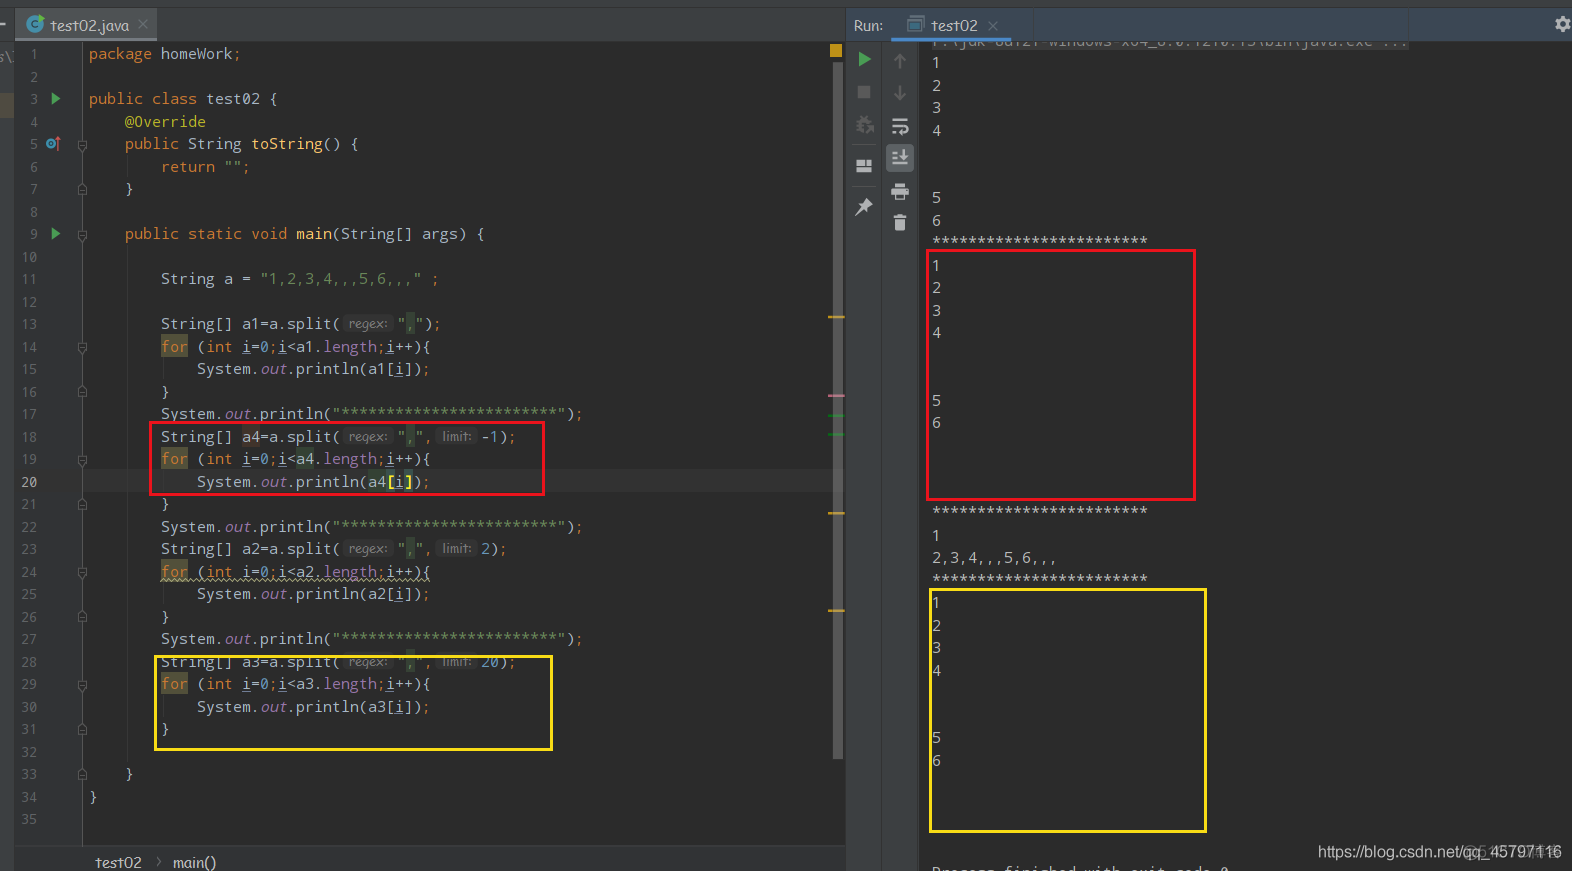Click System.out.println(a2[i]) on line 25
This screenshot has height=871, width=1572.
[313, 594]
